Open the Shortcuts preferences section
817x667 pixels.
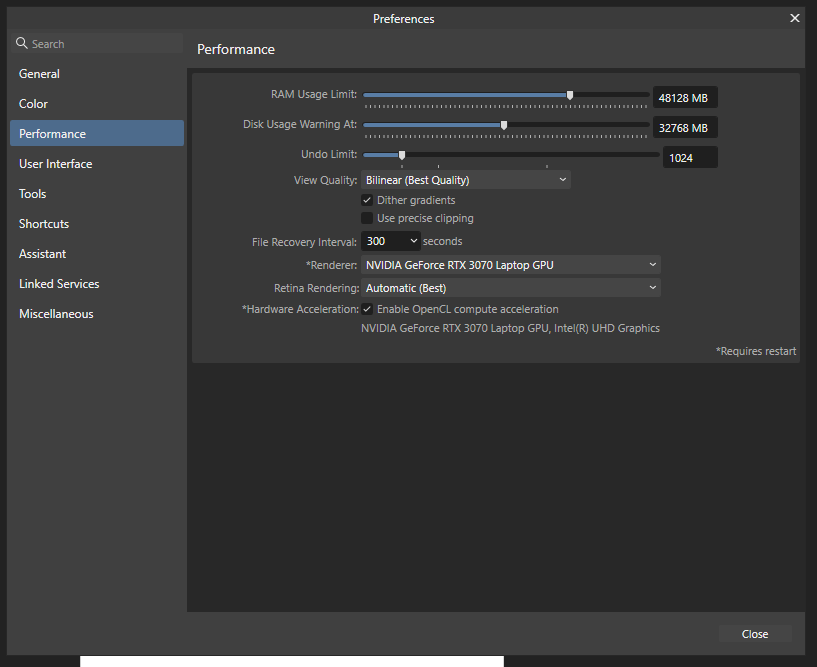tap(44, 224)
